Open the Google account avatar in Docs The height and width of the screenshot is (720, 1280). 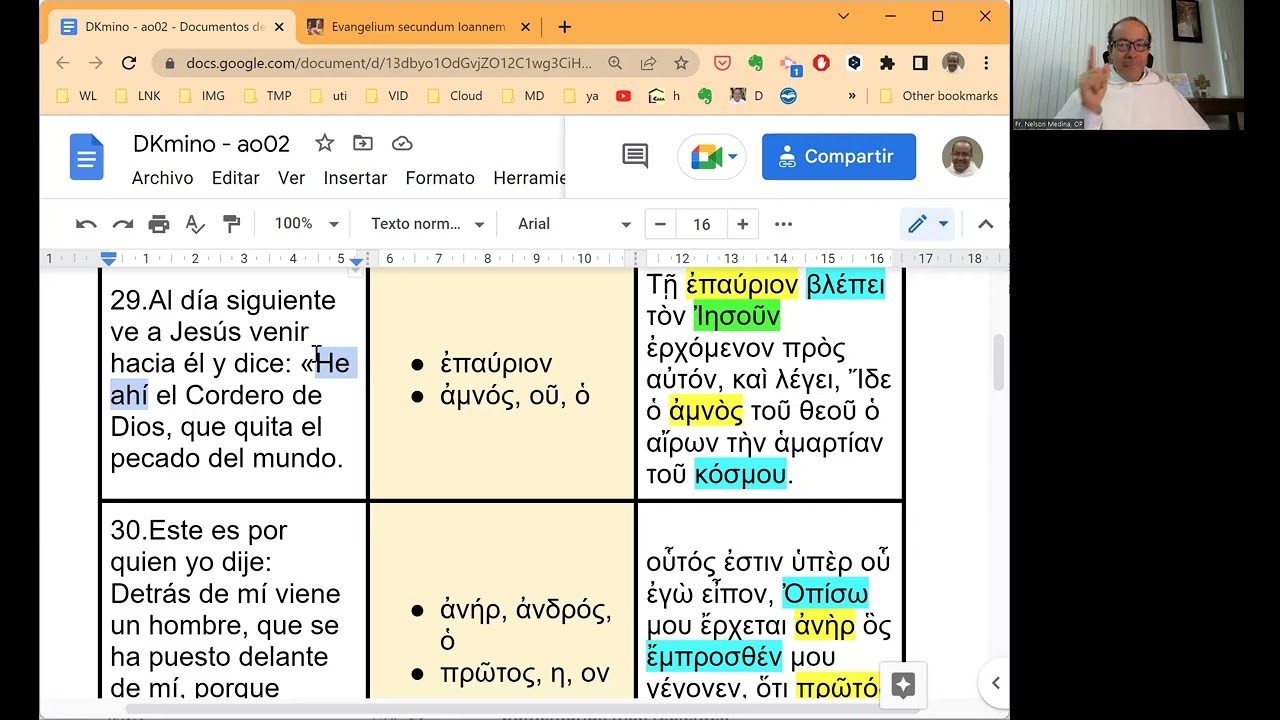(962, 157)
